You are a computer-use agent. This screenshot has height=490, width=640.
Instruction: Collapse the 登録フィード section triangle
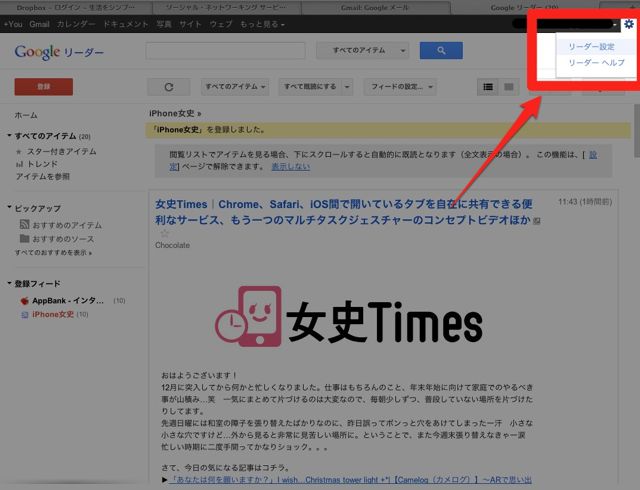[9, 283]
